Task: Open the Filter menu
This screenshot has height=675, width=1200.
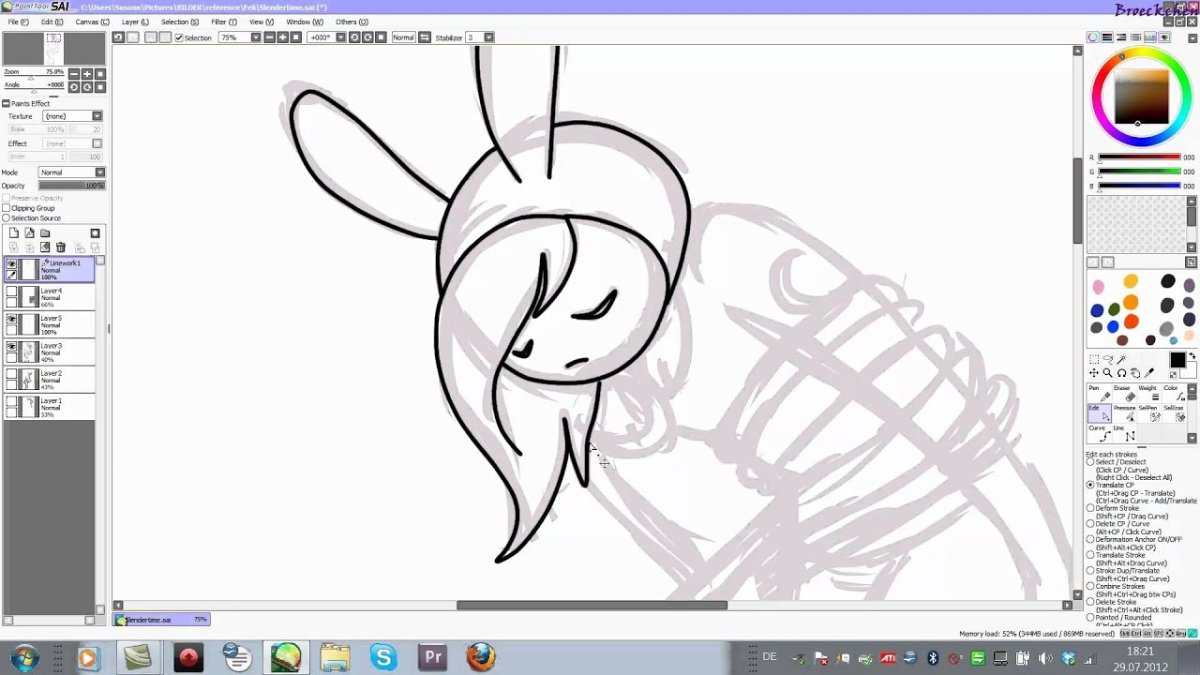Action: [x=223, y=21]
